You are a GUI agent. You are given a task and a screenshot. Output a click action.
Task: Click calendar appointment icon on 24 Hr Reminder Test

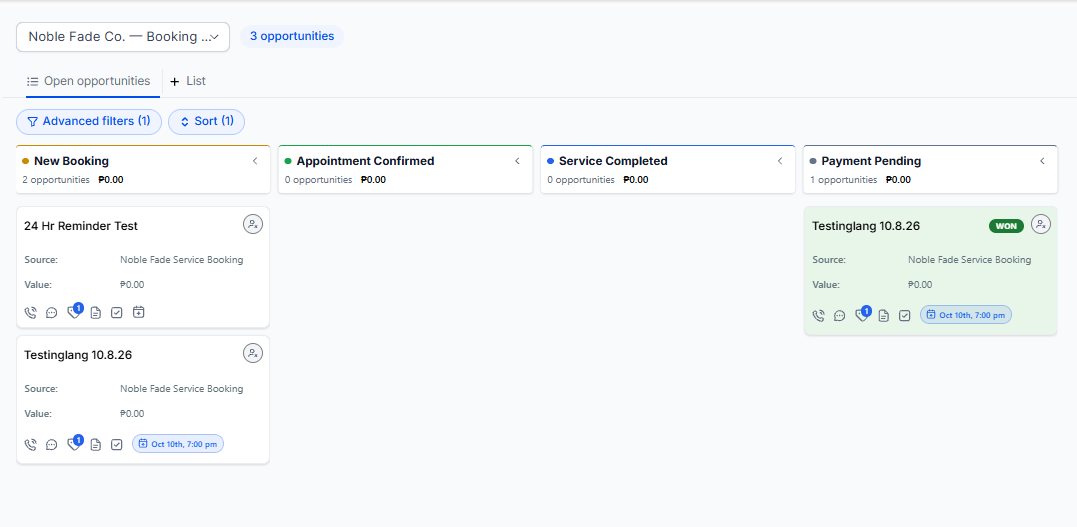point(139,313)
